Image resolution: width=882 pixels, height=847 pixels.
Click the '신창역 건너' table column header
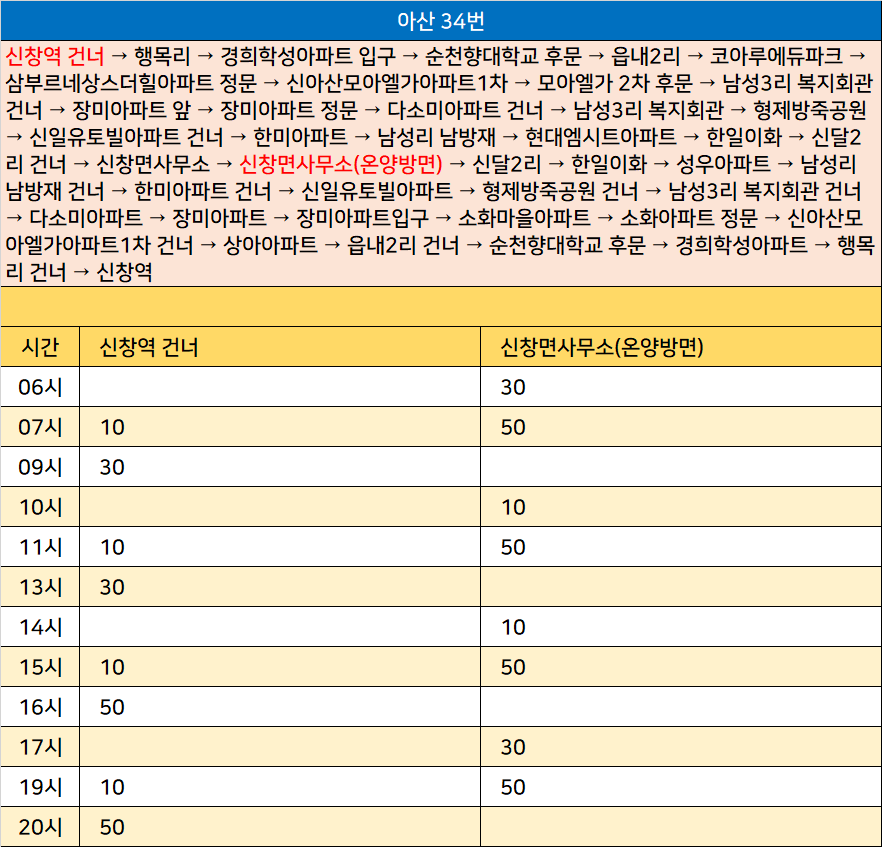coord(149,347)
